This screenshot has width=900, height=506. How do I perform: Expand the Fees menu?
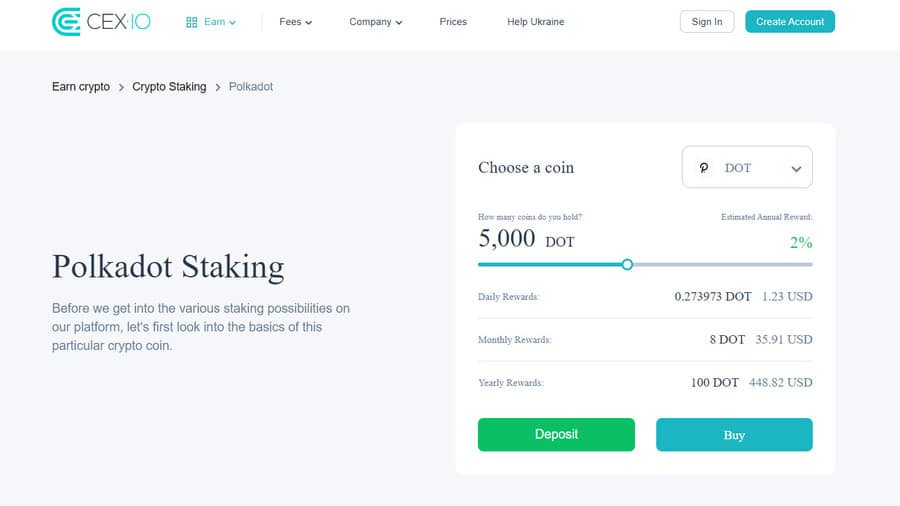click(296, 22)
